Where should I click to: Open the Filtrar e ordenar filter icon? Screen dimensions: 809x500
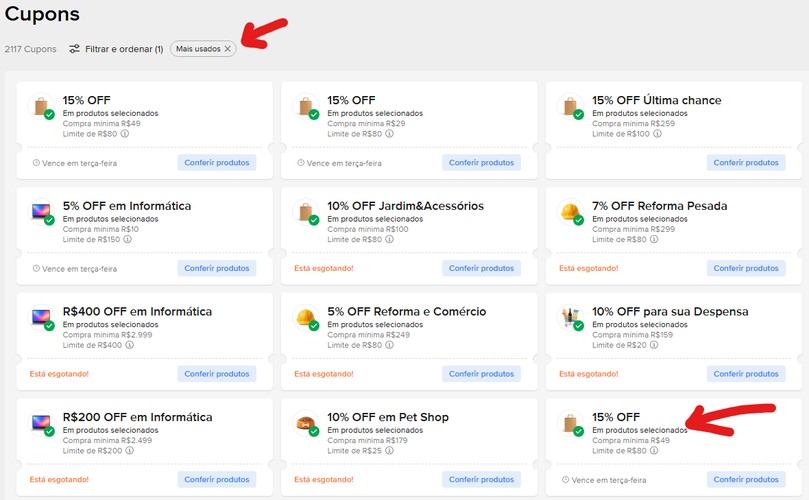click(x=74, y=49)
